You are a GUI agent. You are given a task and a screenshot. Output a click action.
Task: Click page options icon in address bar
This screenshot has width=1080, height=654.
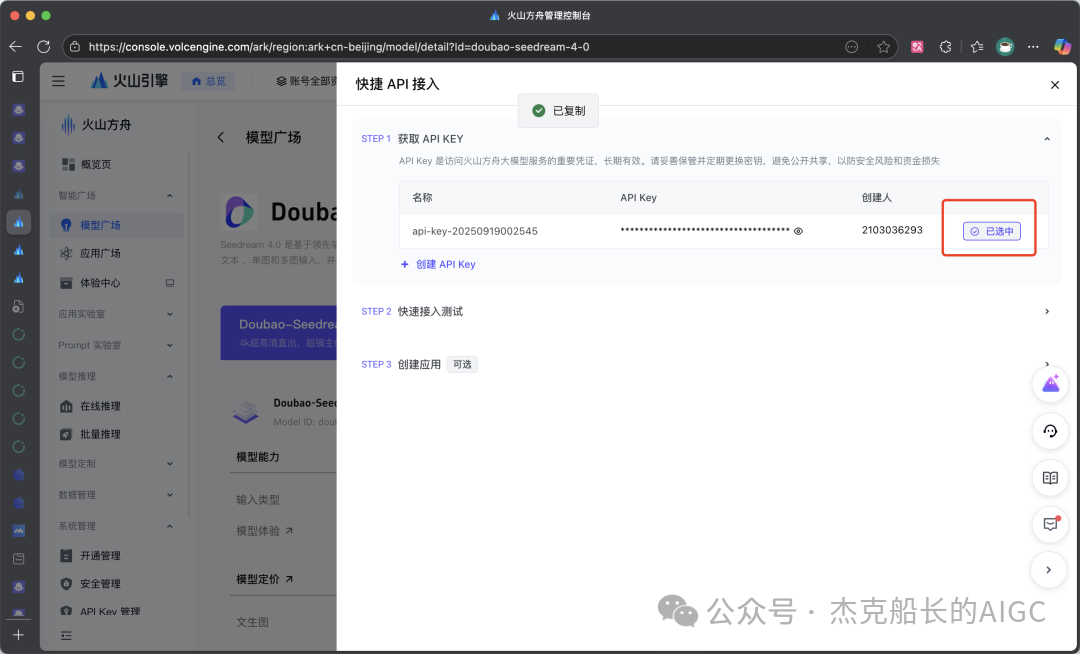pyautogui.click(x=851, y=47)
